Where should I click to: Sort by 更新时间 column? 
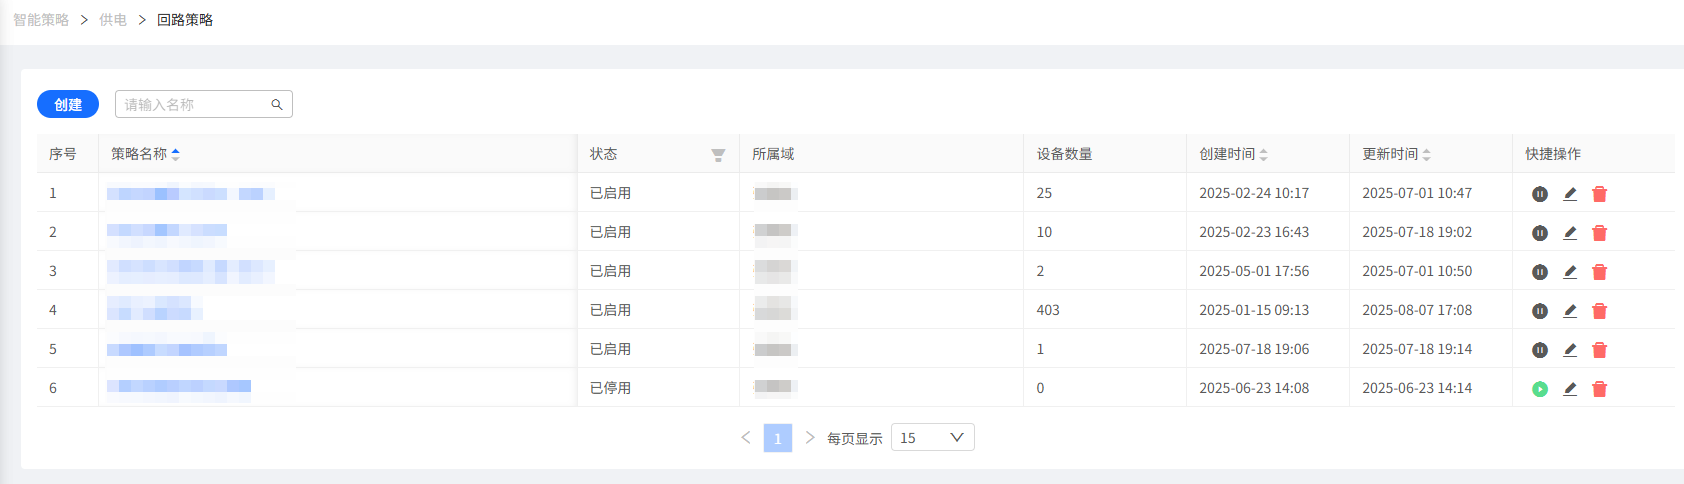pyautogui.click(x=1427, y=154)
